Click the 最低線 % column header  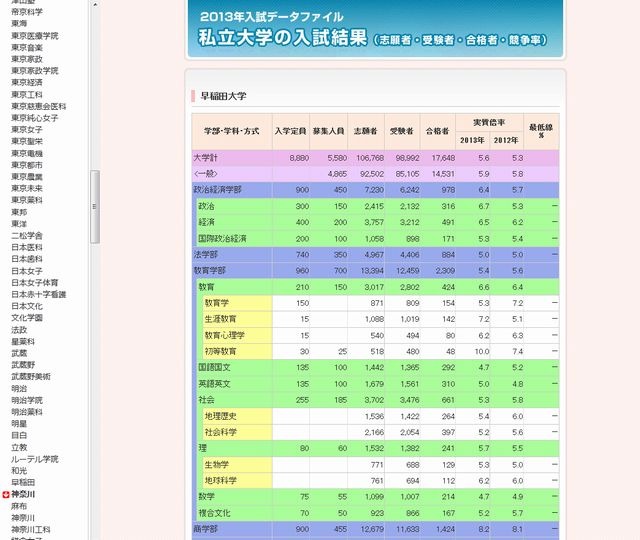click(x=541, y=131)
